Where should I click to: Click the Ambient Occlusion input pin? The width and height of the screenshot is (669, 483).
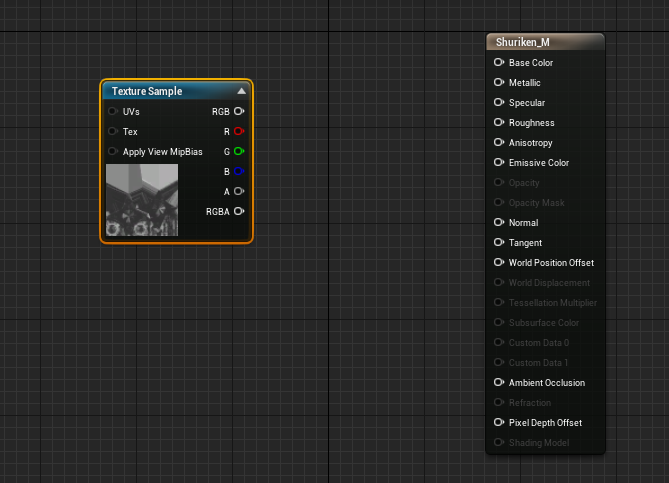[499, 383]
